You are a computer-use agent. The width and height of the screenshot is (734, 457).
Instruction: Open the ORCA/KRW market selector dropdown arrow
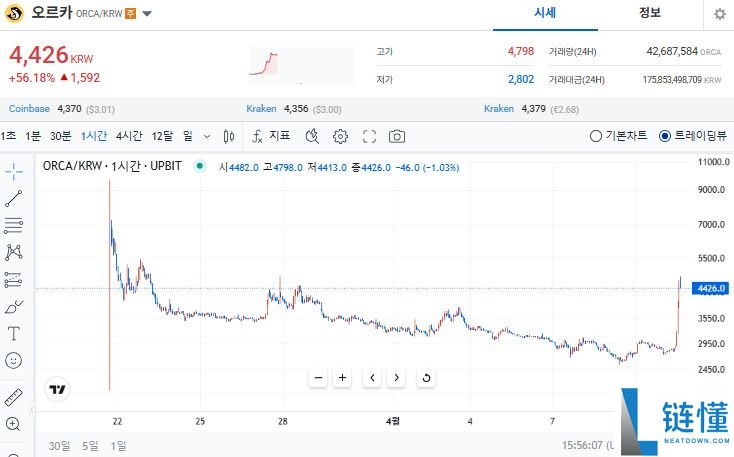coord(147,14)
